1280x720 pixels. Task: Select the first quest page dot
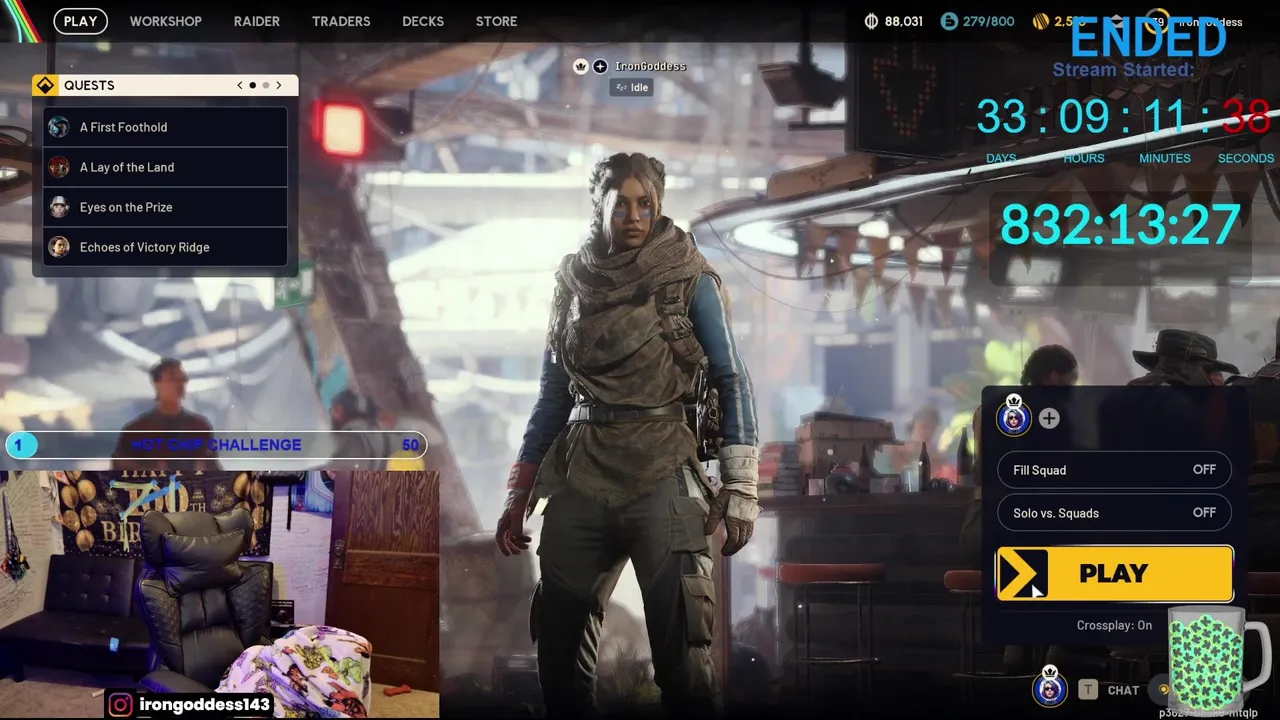coord(252,85)
